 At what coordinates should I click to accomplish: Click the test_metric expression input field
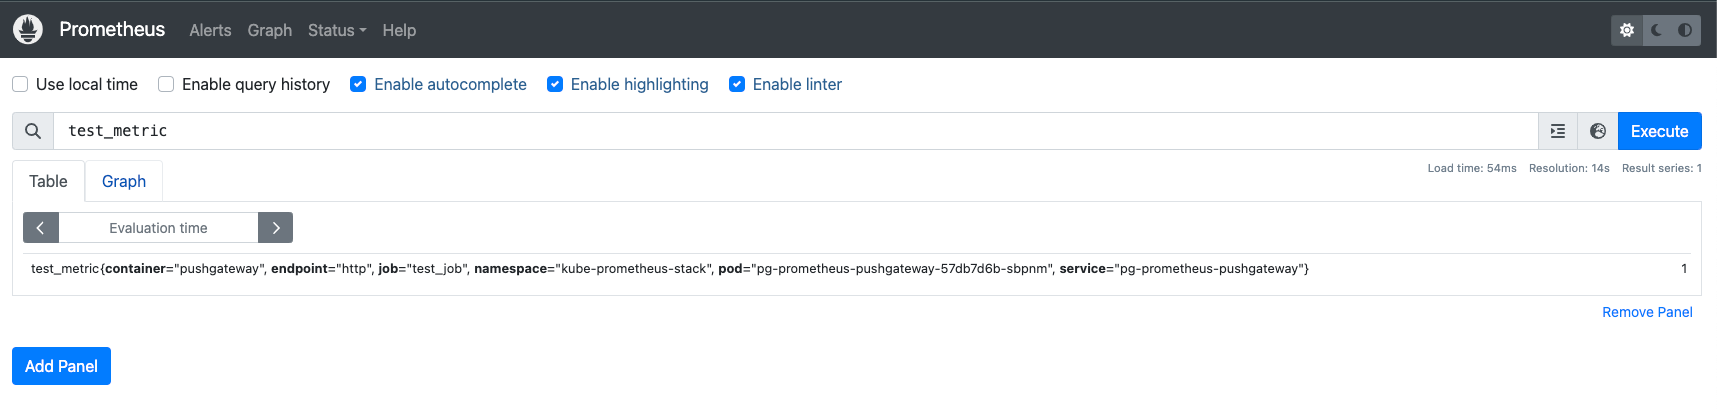[795, 131]
